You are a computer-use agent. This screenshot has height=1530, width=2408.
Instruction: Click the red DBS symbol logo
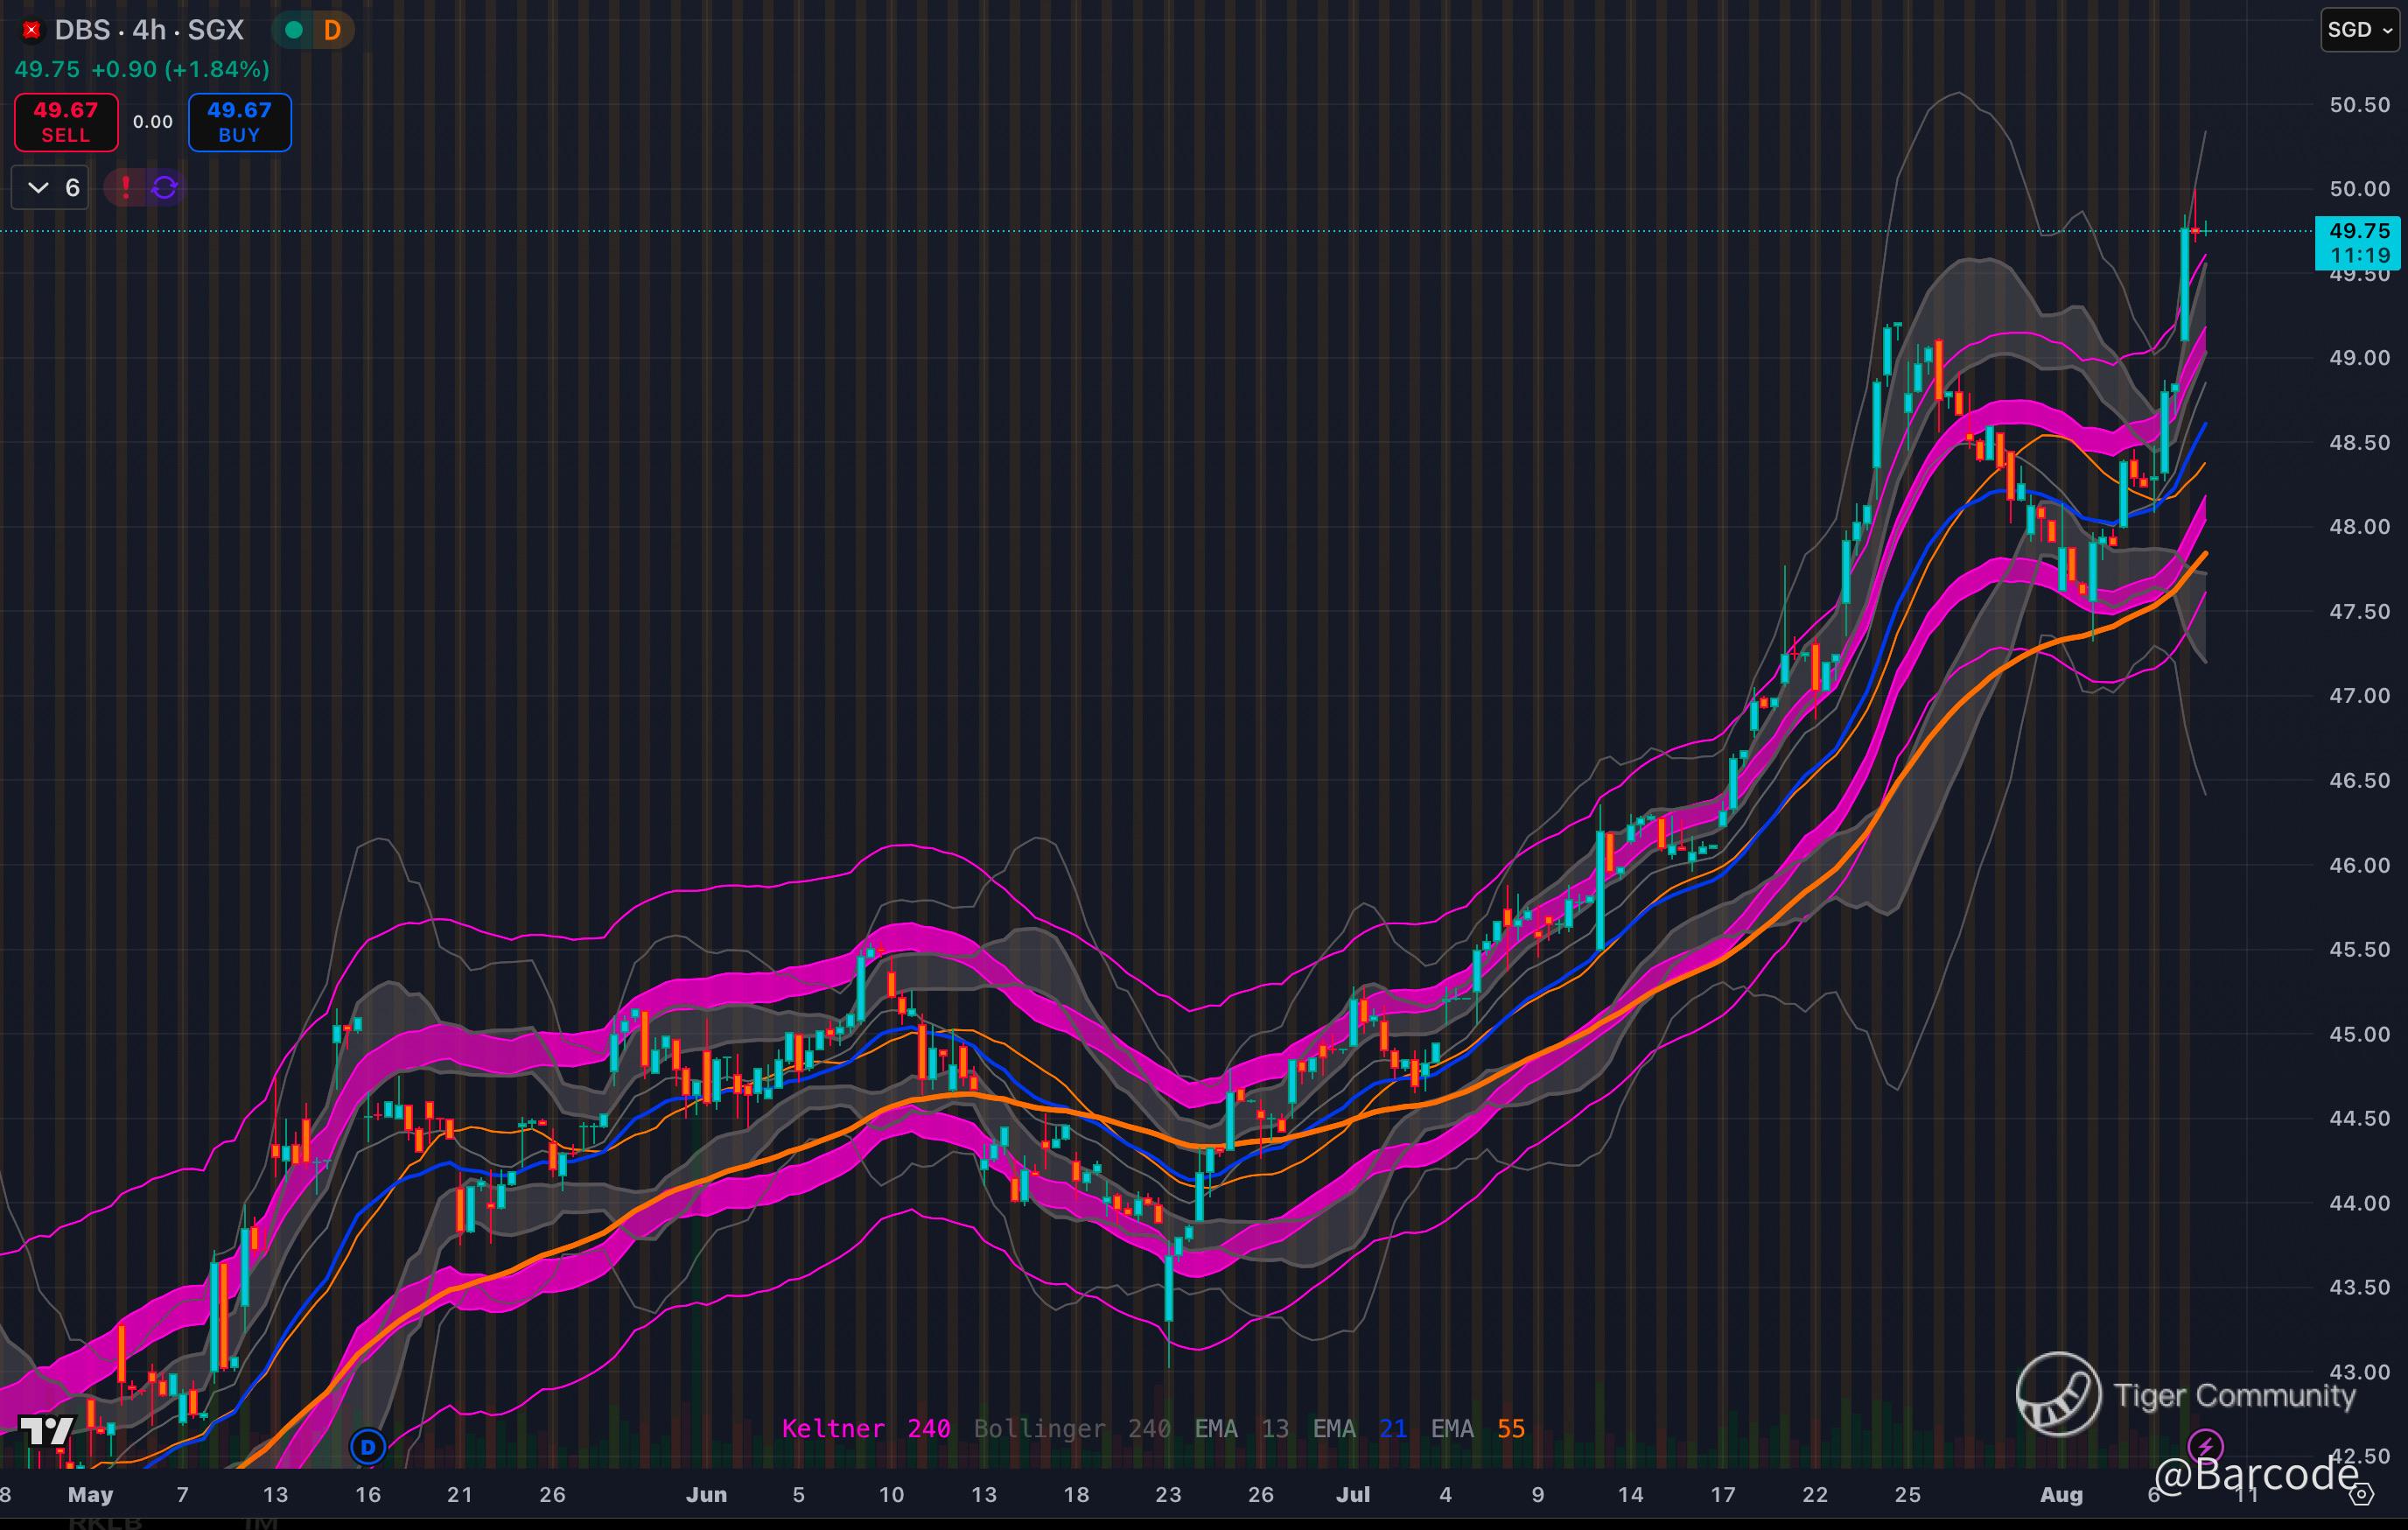pyautogui.click(x=31, y=31)
